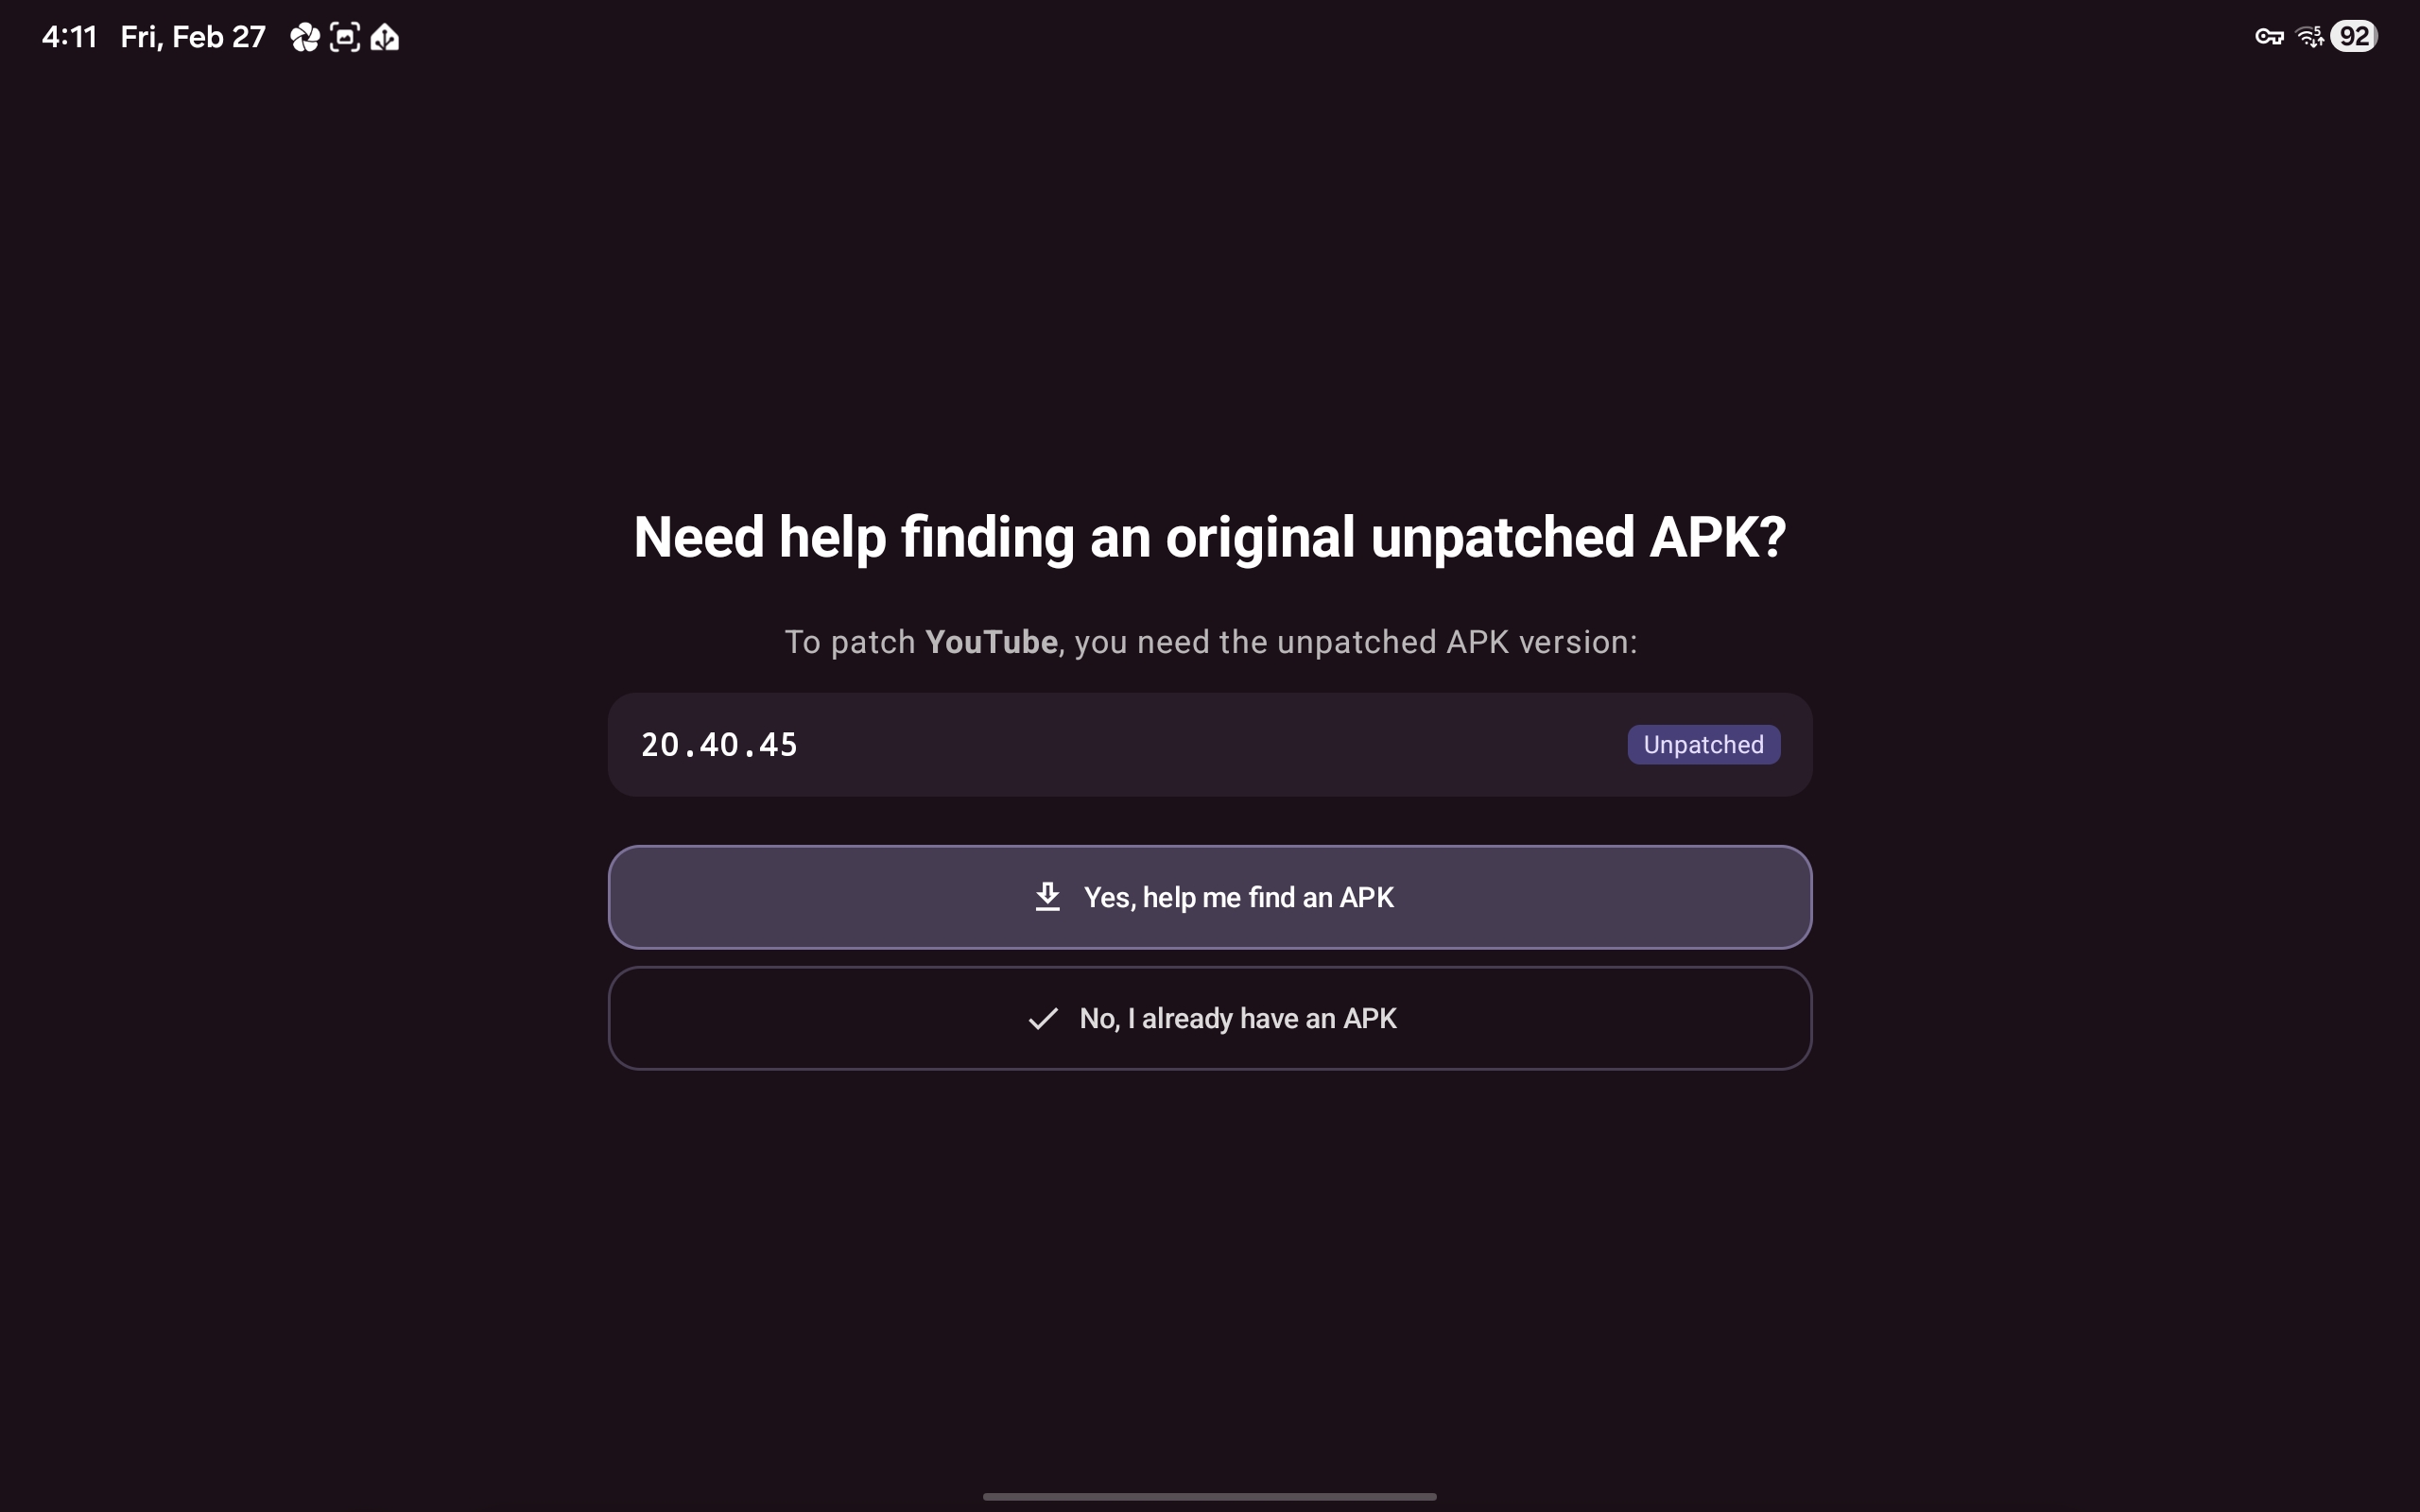Tap the bold "YouTube" app name
This screenshot has width=2420, height=1512.
click(991, 642)
